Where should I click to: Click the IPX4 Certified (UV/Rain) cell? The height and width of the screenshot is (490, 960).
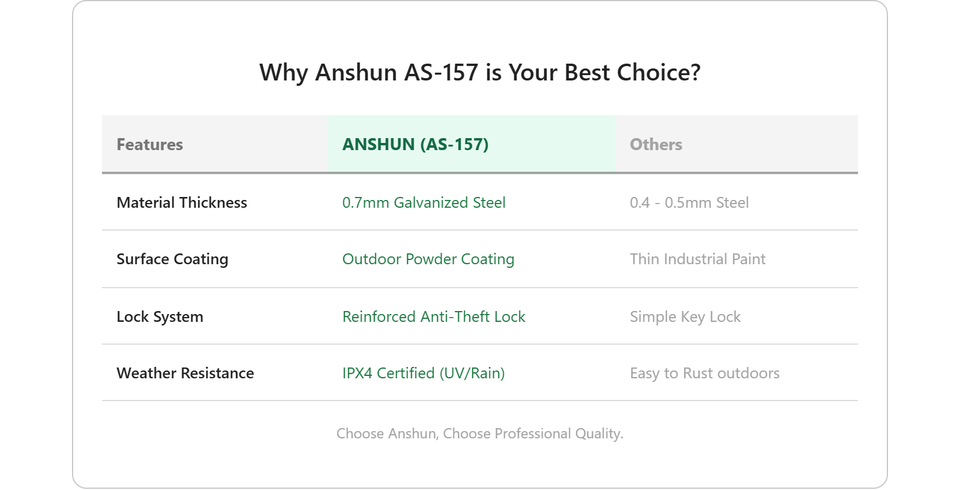423,373
